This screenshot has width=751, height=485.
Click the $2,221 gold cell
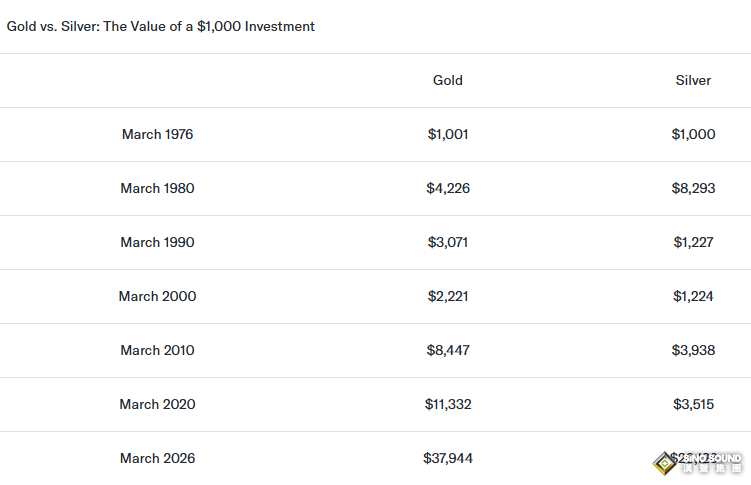tap(447, 296)
